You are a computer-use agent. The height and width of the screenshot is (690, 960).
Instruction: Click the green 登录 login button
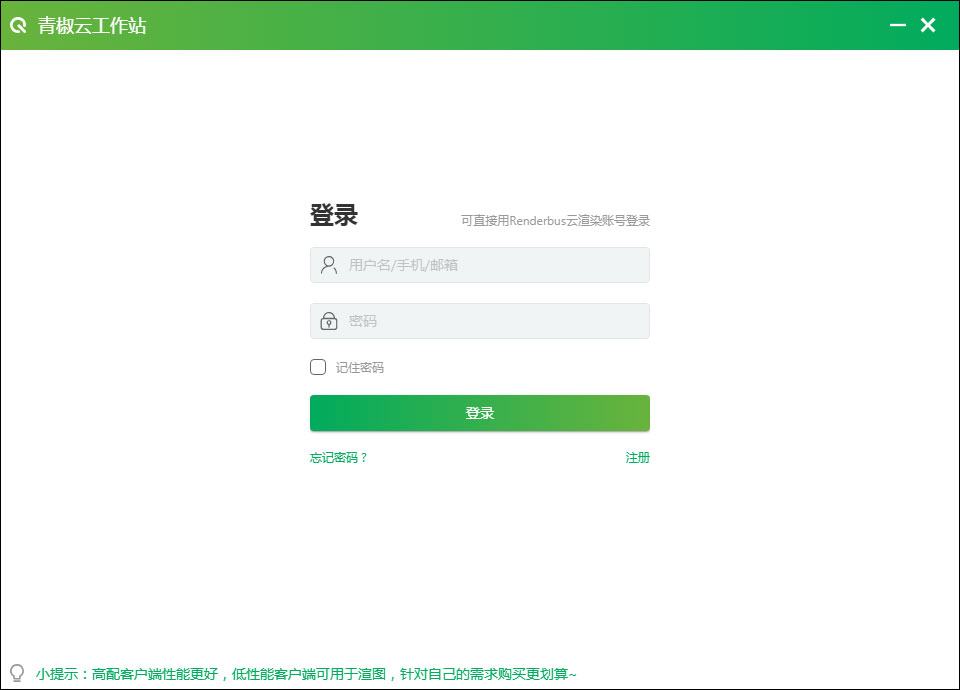(479, 413)
